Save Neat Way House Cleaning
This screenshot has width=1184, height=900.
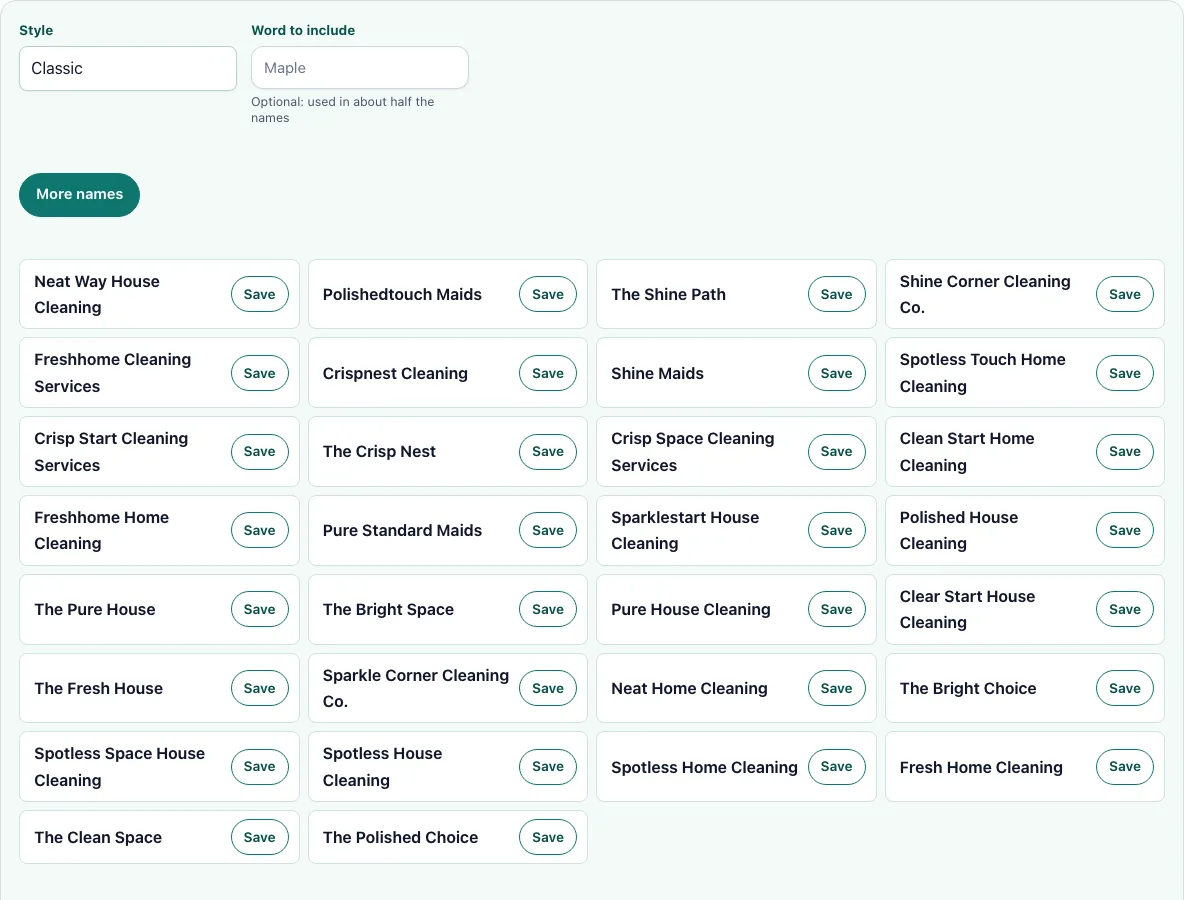(x=260, y=294)
